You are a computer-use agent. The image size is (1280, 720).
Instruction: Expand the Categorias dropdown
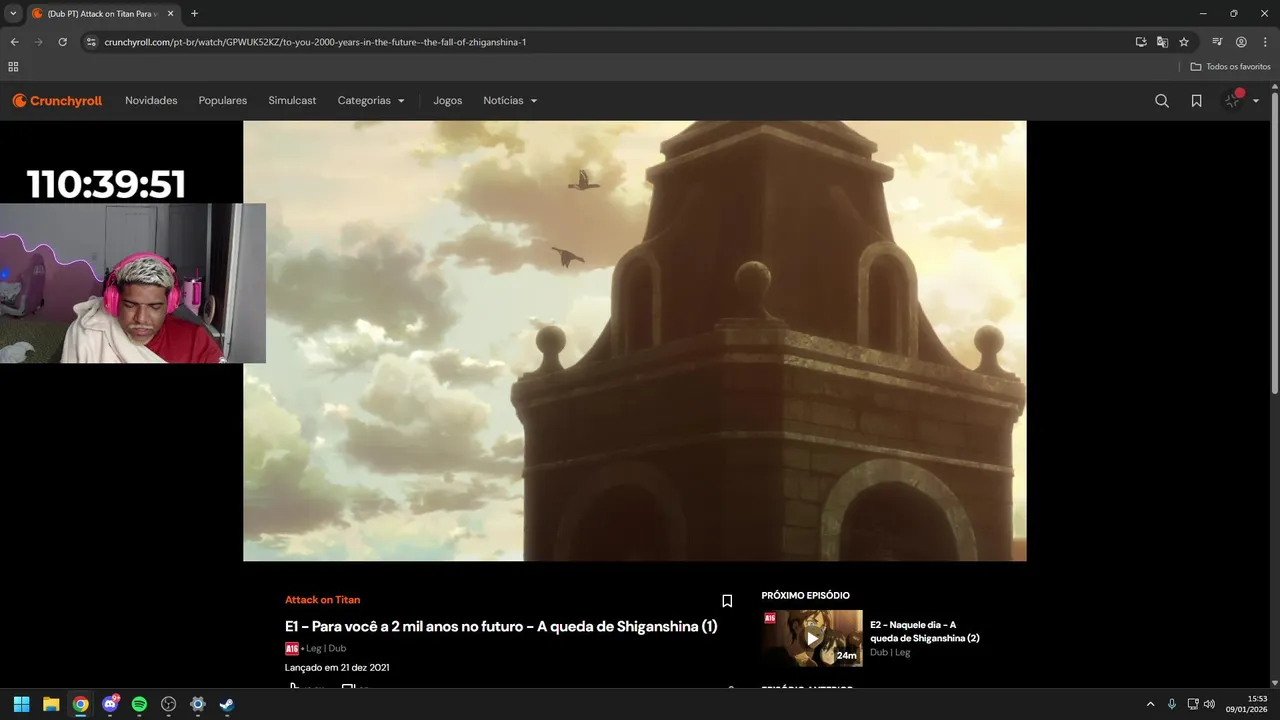371,101
